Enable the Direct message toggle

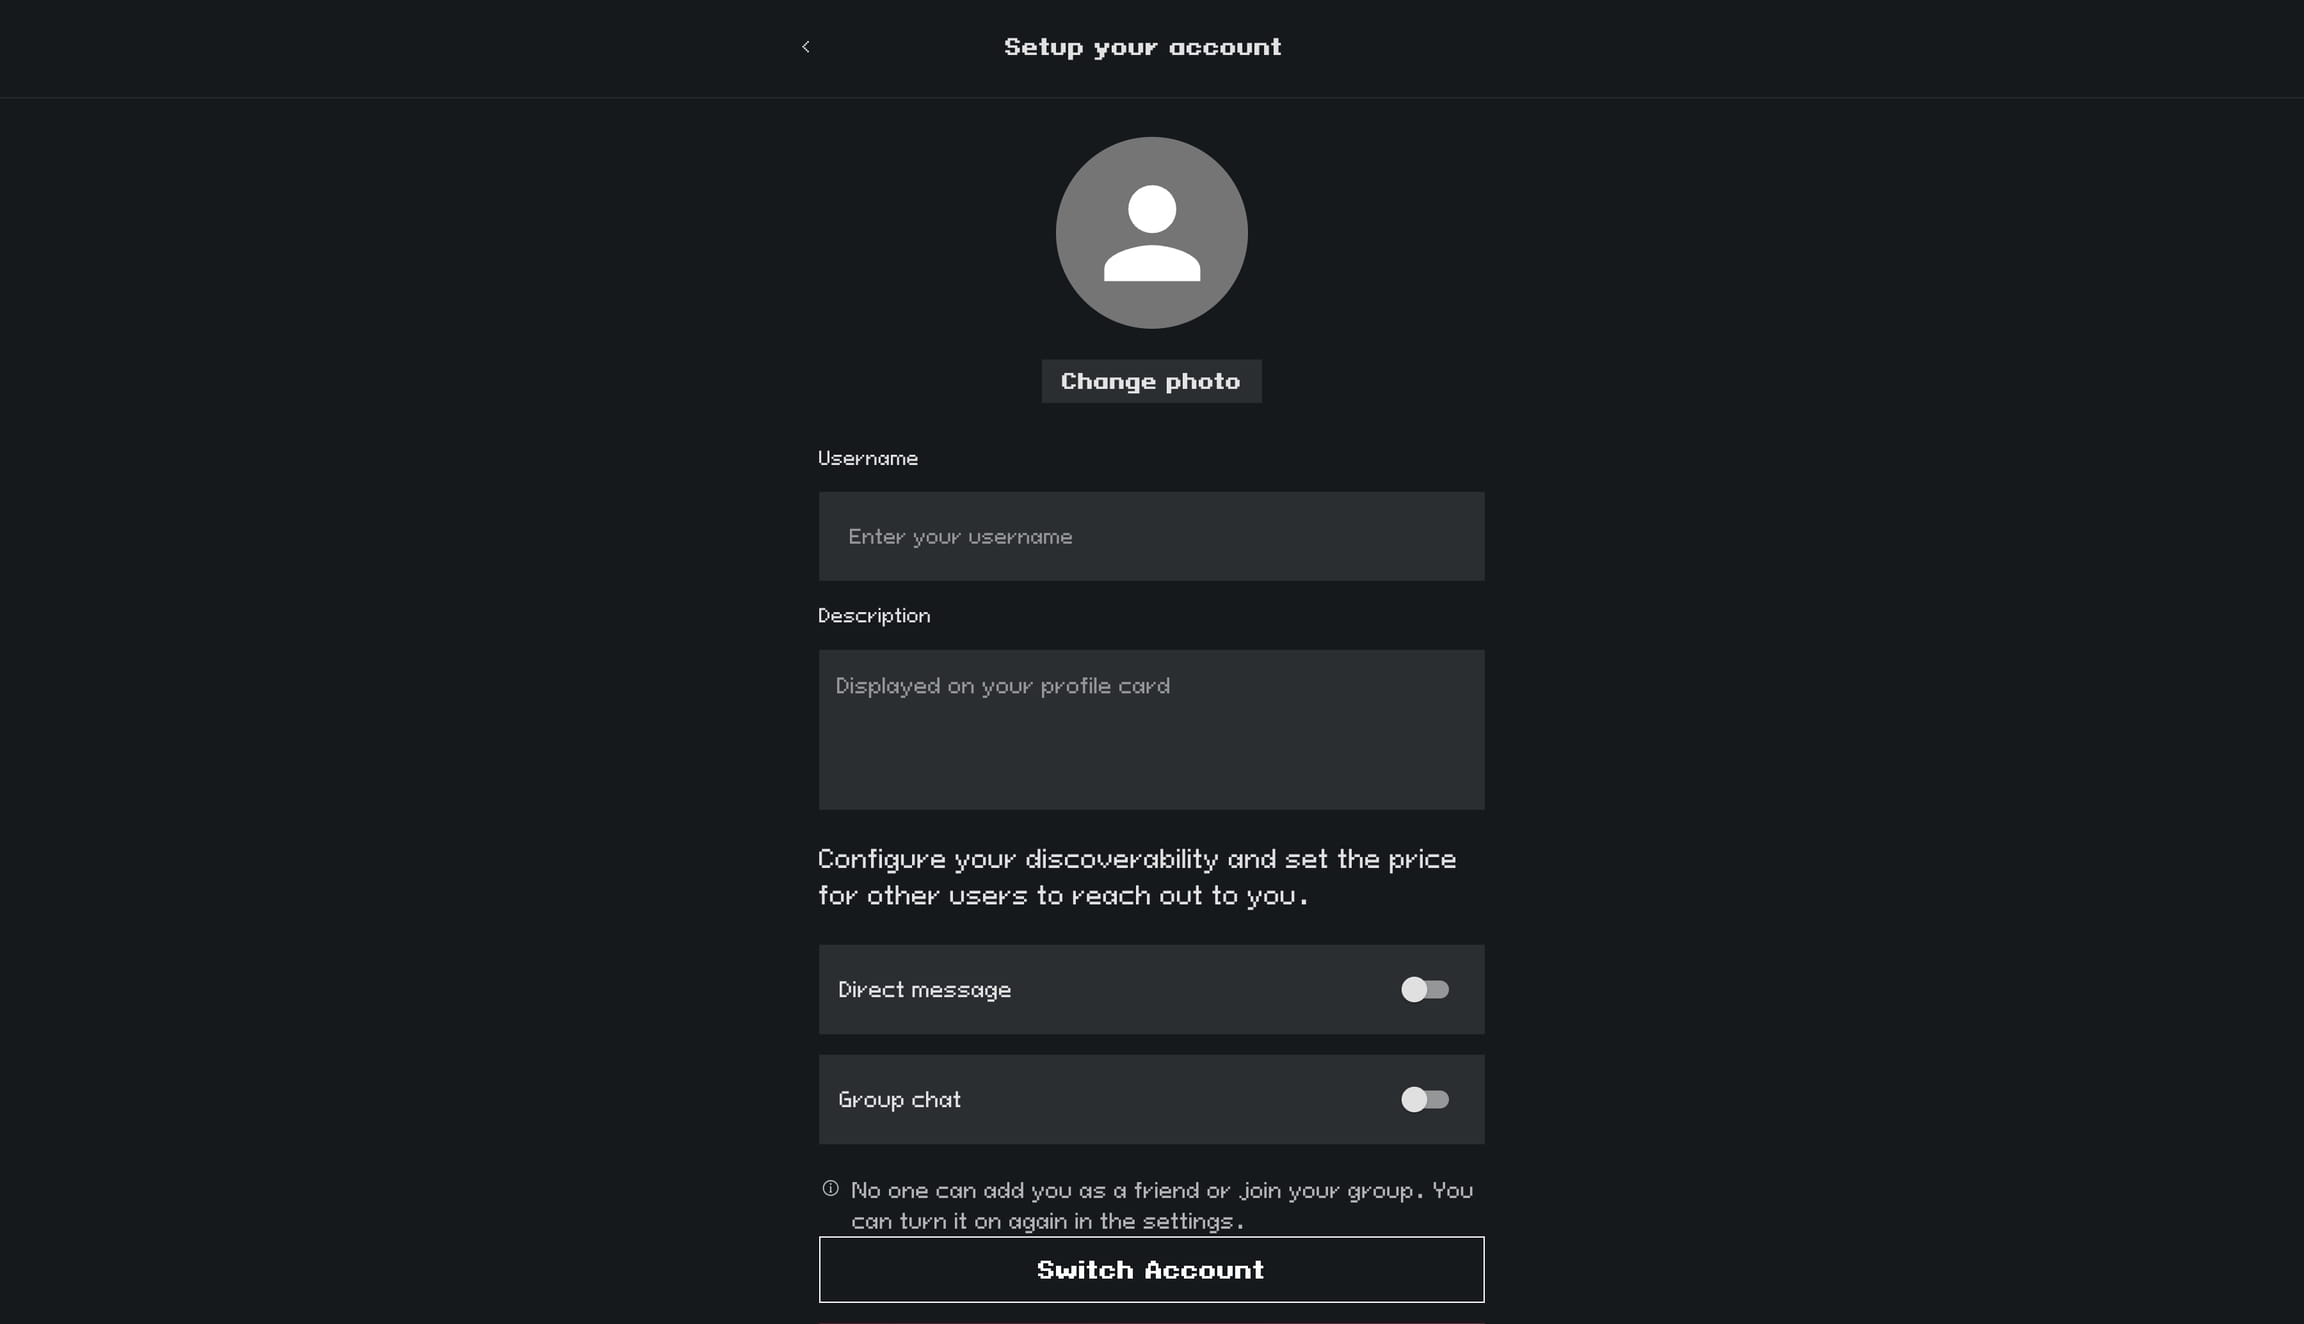click(x=1424, y=990)
